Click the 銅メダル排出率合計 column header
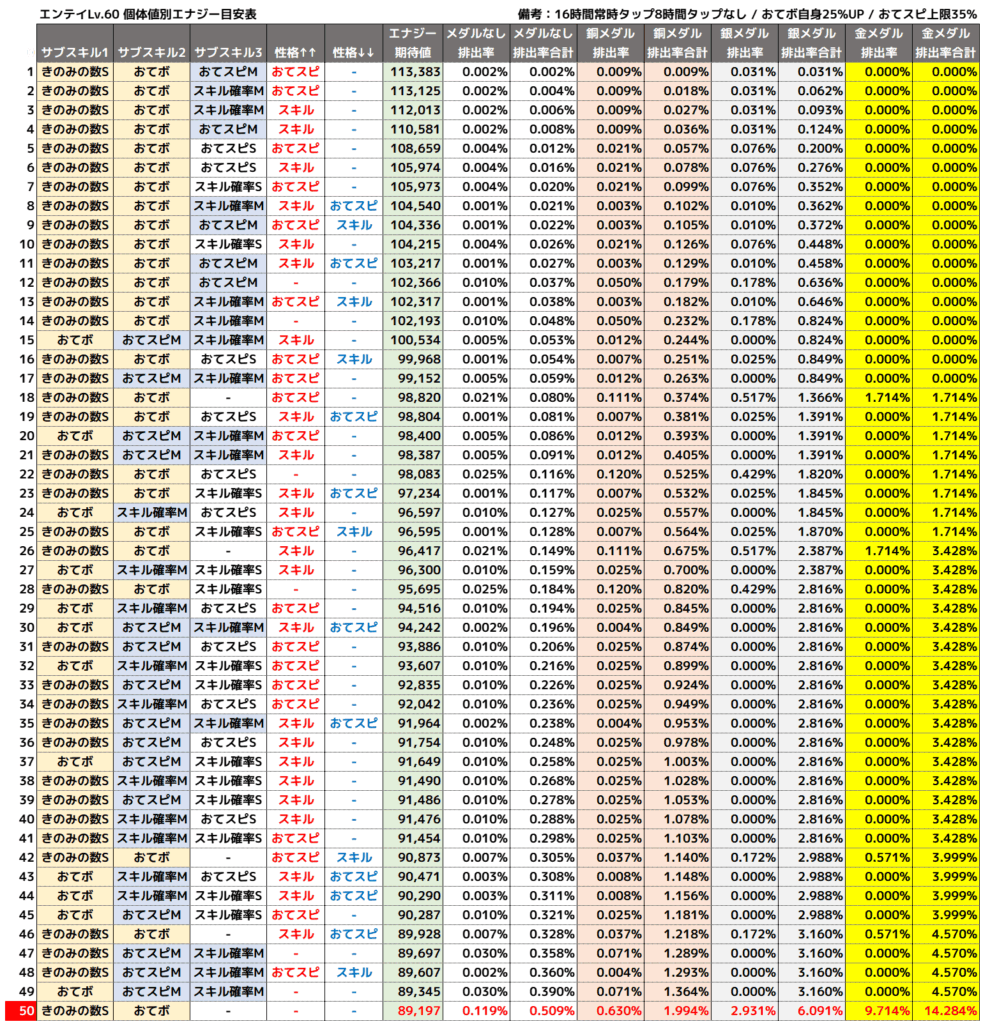Viewport: 983px width, 1024px height. [678, 43]
